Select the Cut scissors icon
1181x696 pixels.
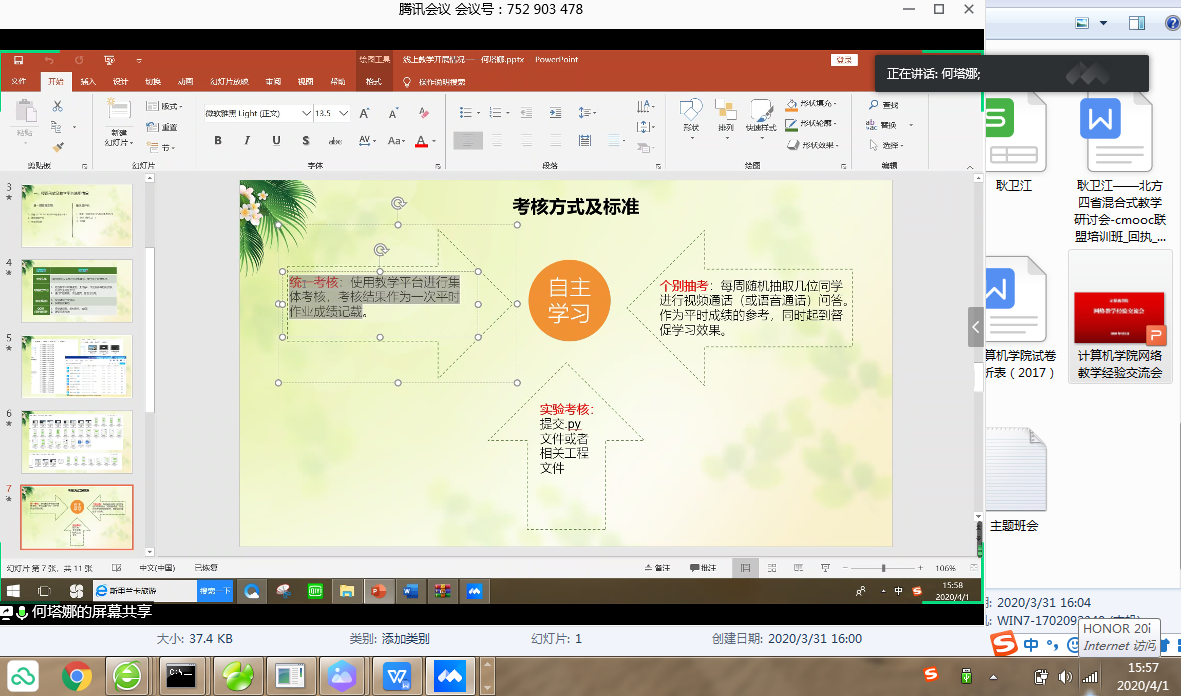click(57, 106)
